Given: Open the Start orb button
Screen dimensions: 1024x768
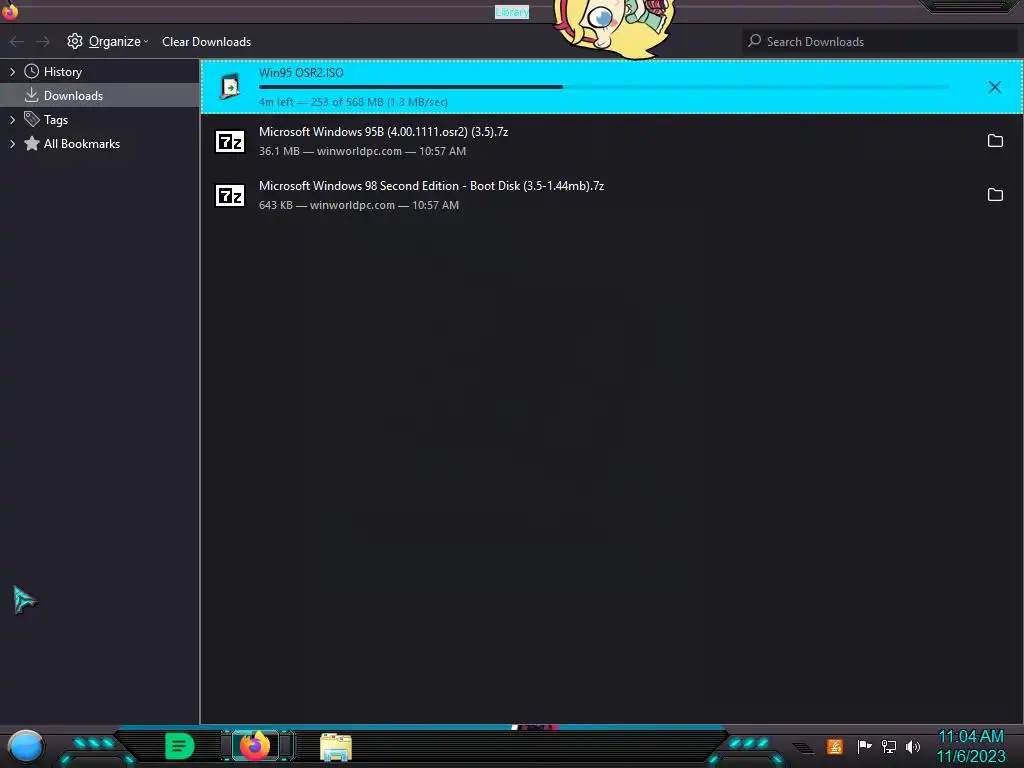Looking at the screenshot, I should (x=25, y=747).
